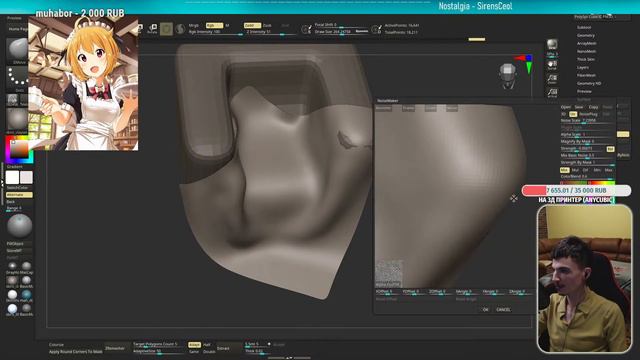Adjust the Noise Scale slider
This screenshot has width=640, height=360.
(587, 121)
